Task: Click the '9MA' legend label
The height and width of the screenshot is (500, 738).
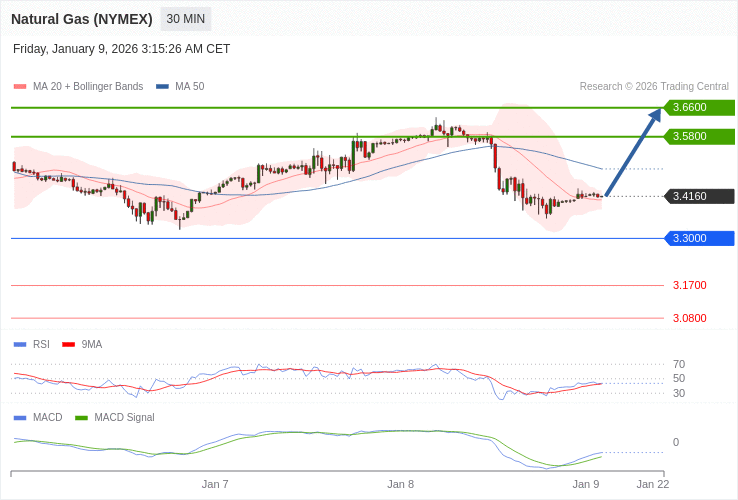Action: (92, 345)
